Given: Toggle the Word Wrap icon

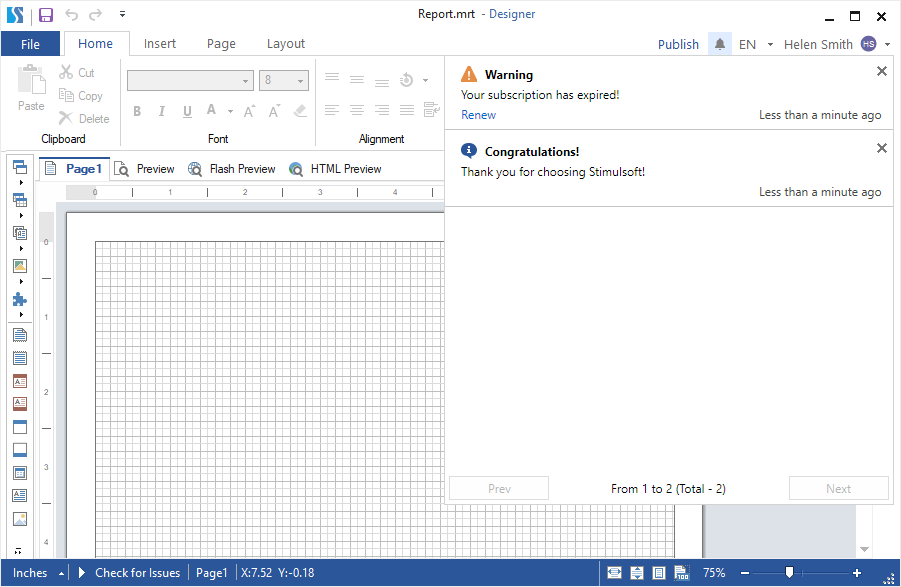Looking at the screenshot, I should [x=432, y=109].
